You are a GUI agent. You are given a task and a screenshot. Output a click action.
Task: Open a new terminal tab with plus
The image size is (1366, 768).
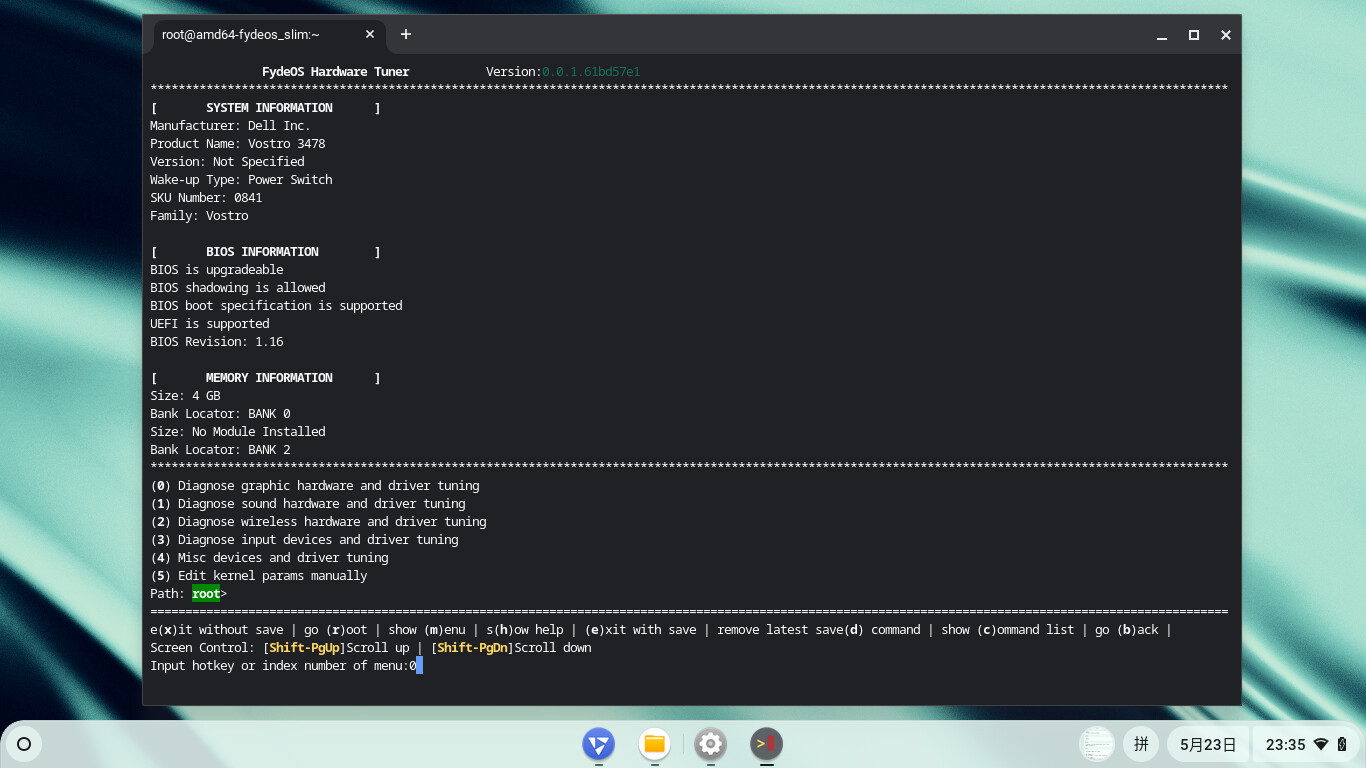coord(405,34)
